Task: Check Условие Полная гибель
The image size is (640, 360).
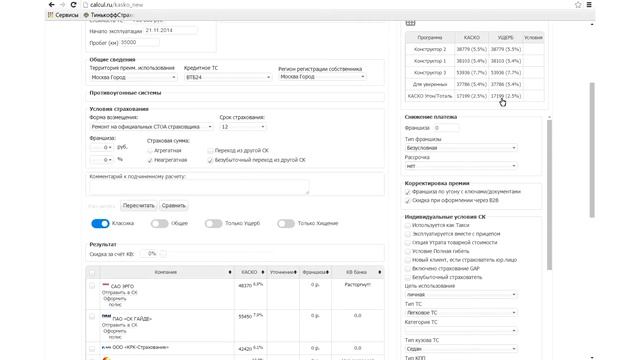Action: point(407,251)
